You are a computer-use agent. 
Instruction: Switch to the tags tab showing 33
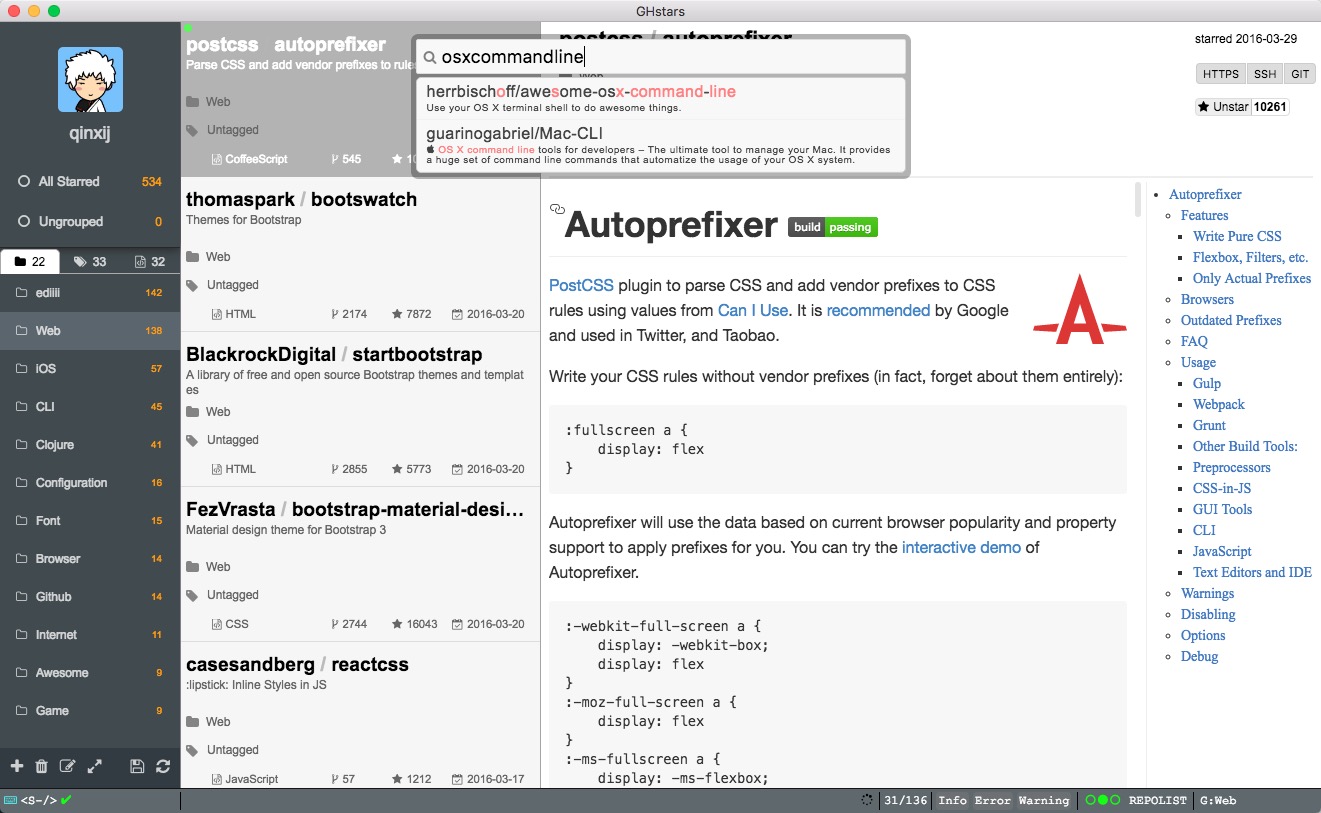(x=90, y=262)
